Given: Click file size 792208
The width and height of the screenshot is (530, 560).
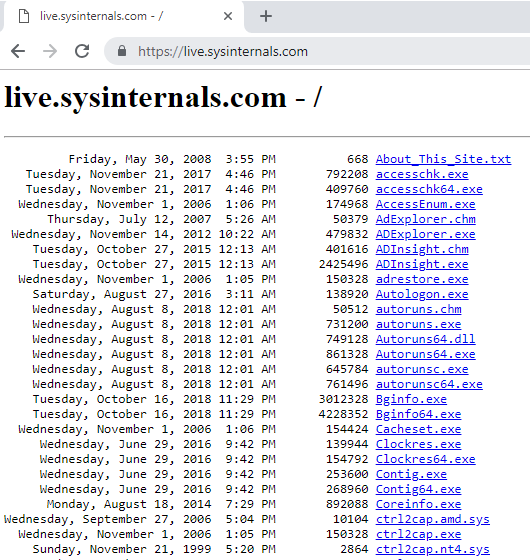Looking at the screenshot, I should pyautogui.click(x=347, y=174).
